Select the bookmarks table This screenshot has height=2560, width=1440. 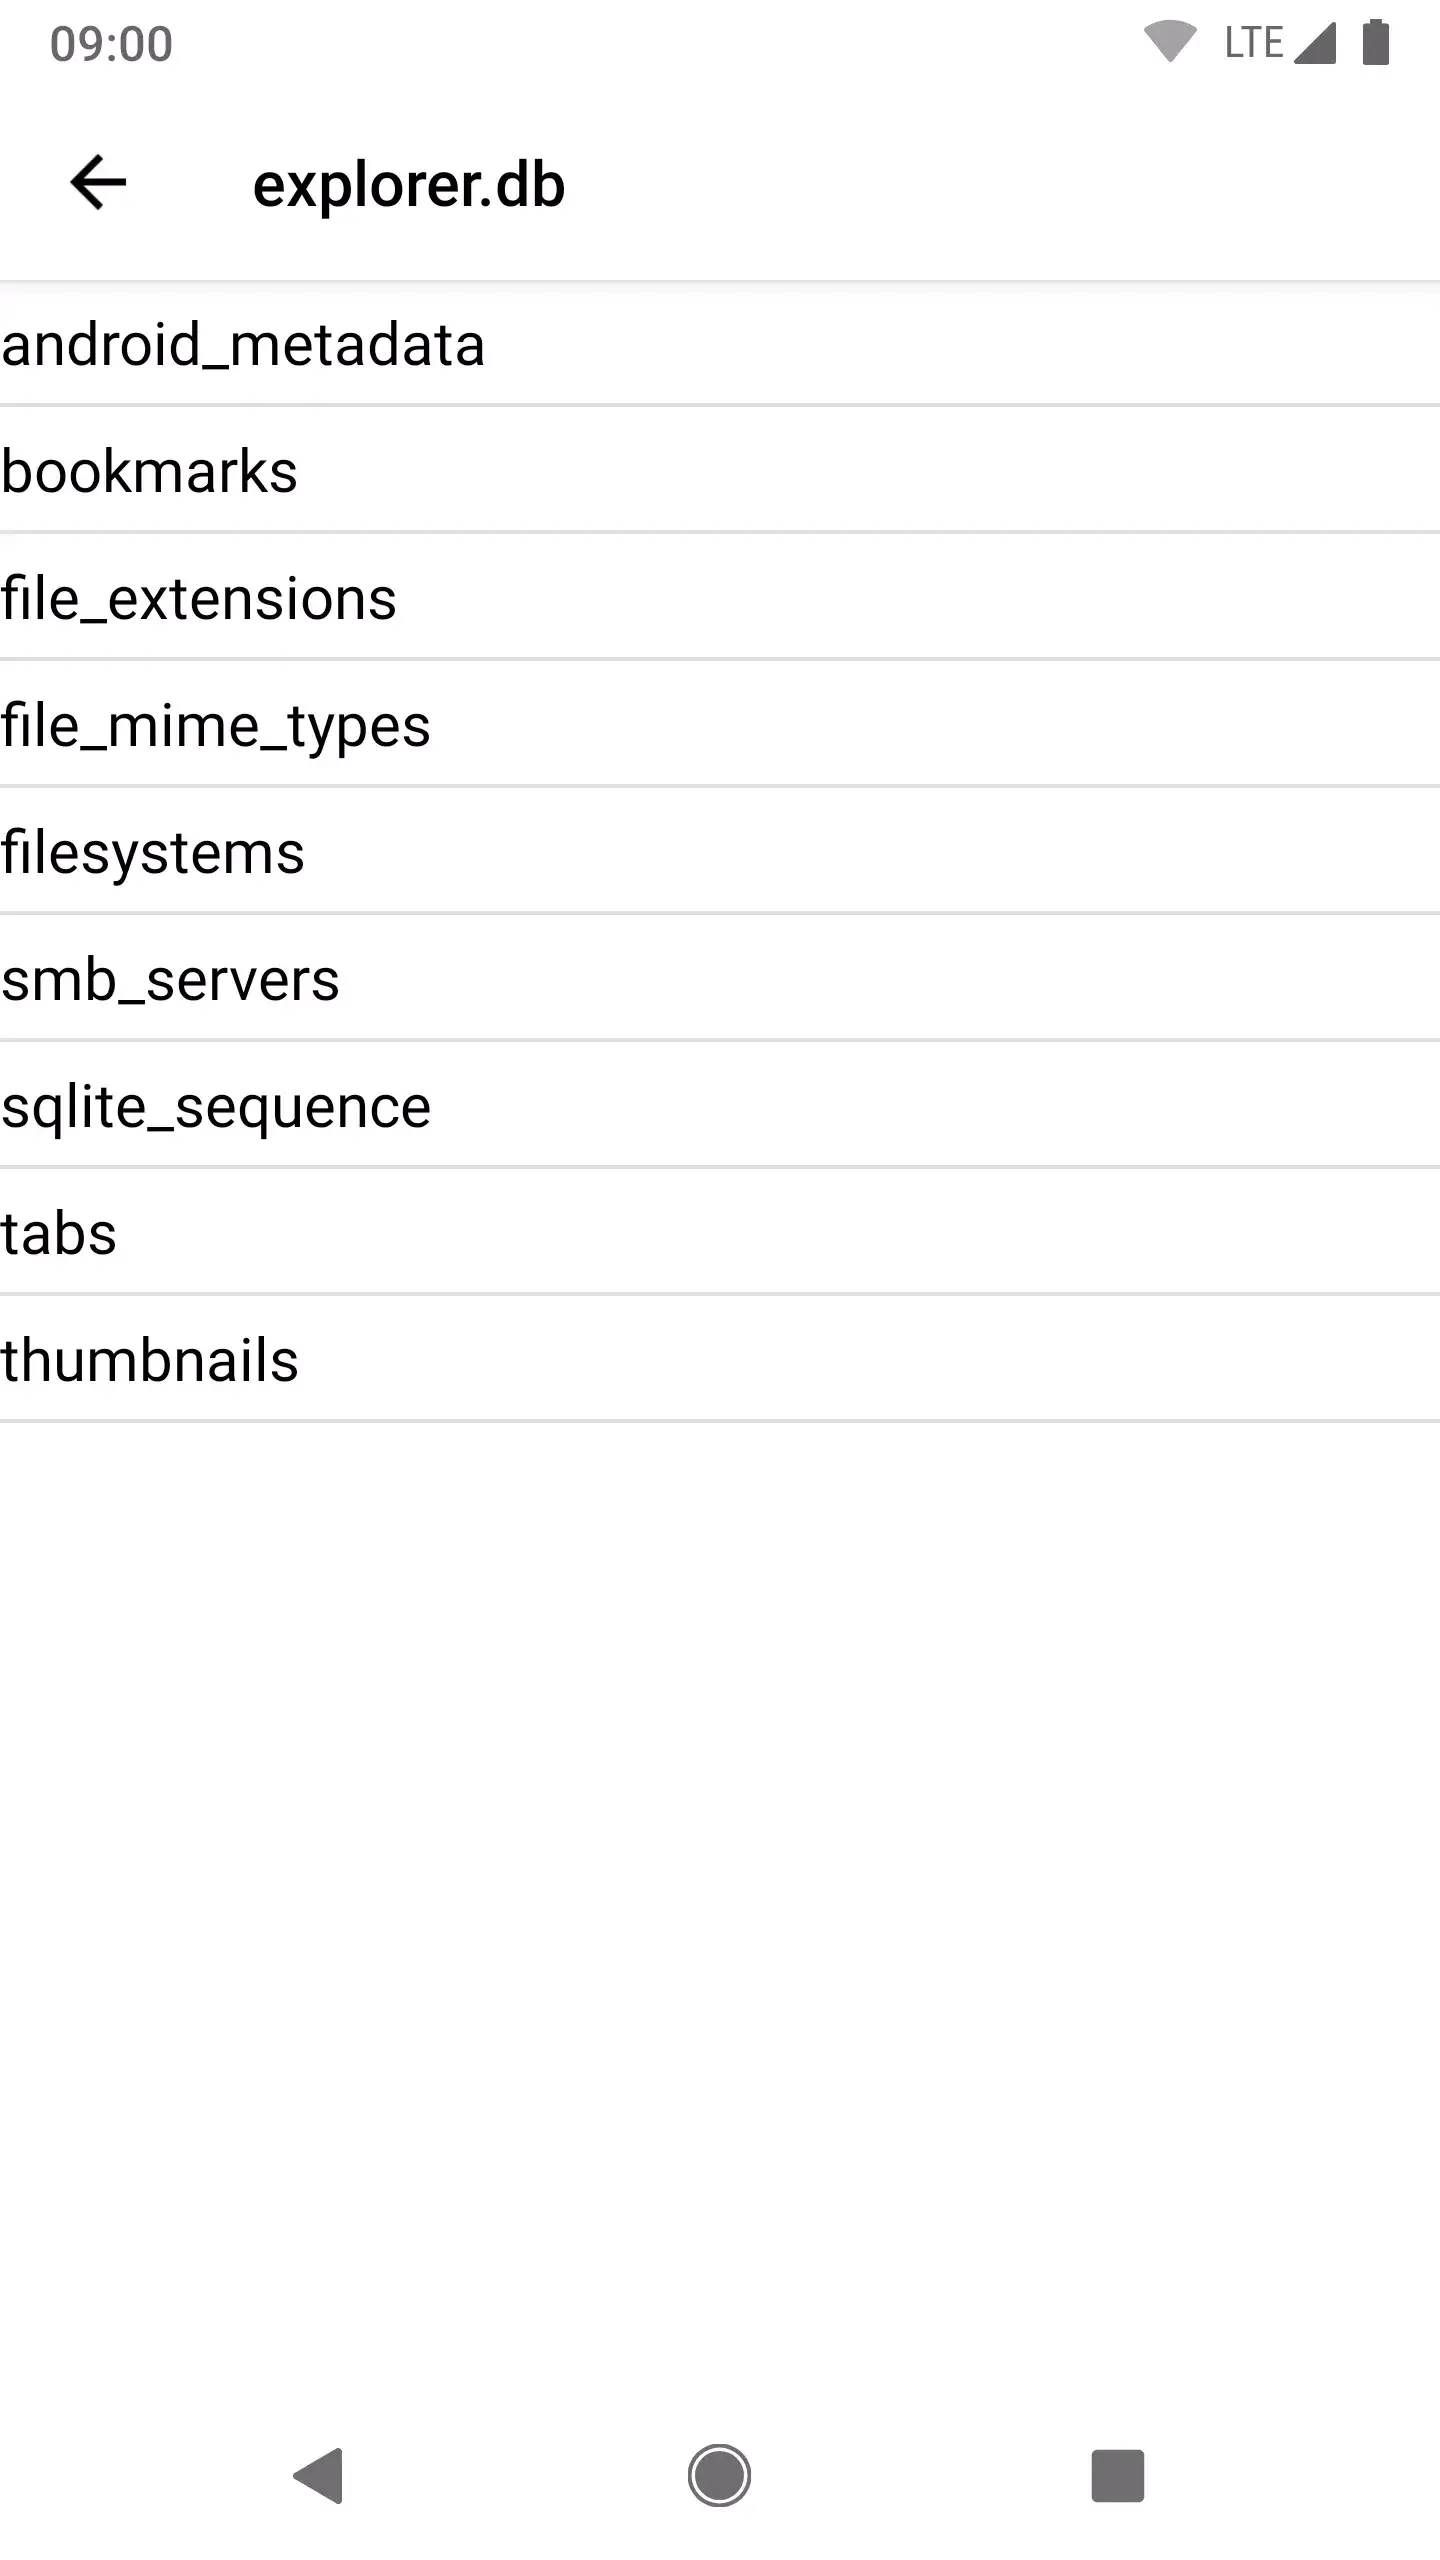(x=149, y=472)
